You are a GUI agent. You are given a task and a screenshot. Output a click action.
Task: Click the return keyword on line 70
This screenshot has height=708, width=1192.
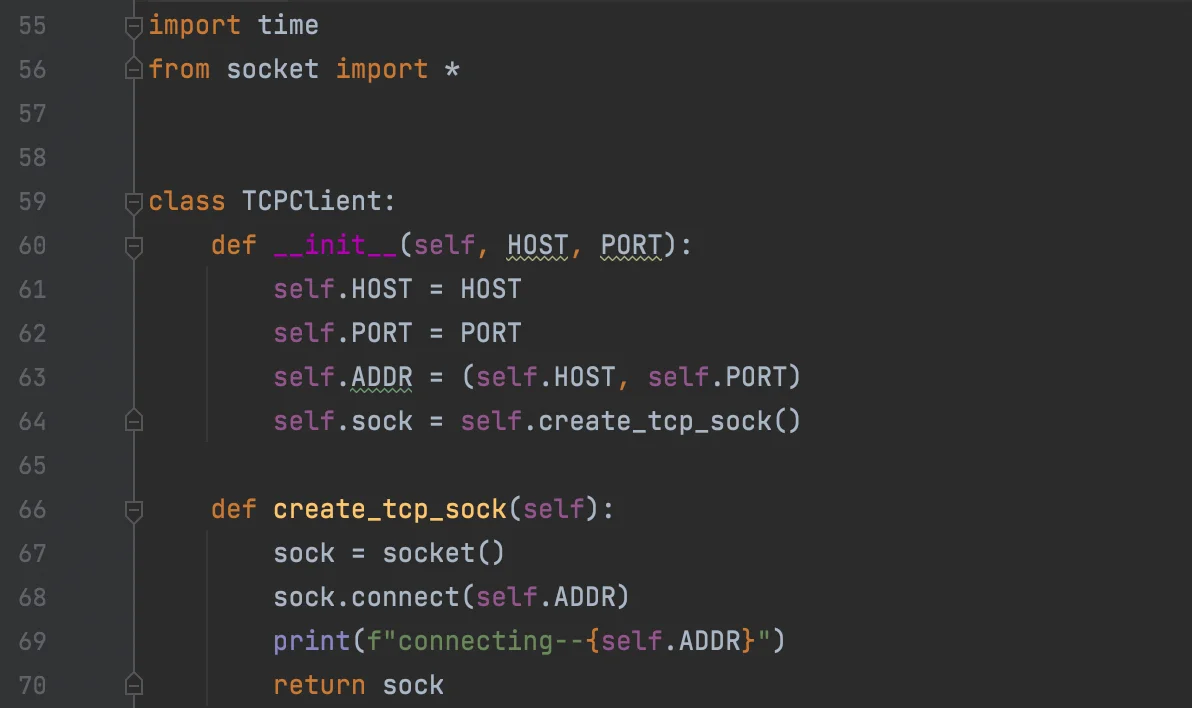(319, 686)
